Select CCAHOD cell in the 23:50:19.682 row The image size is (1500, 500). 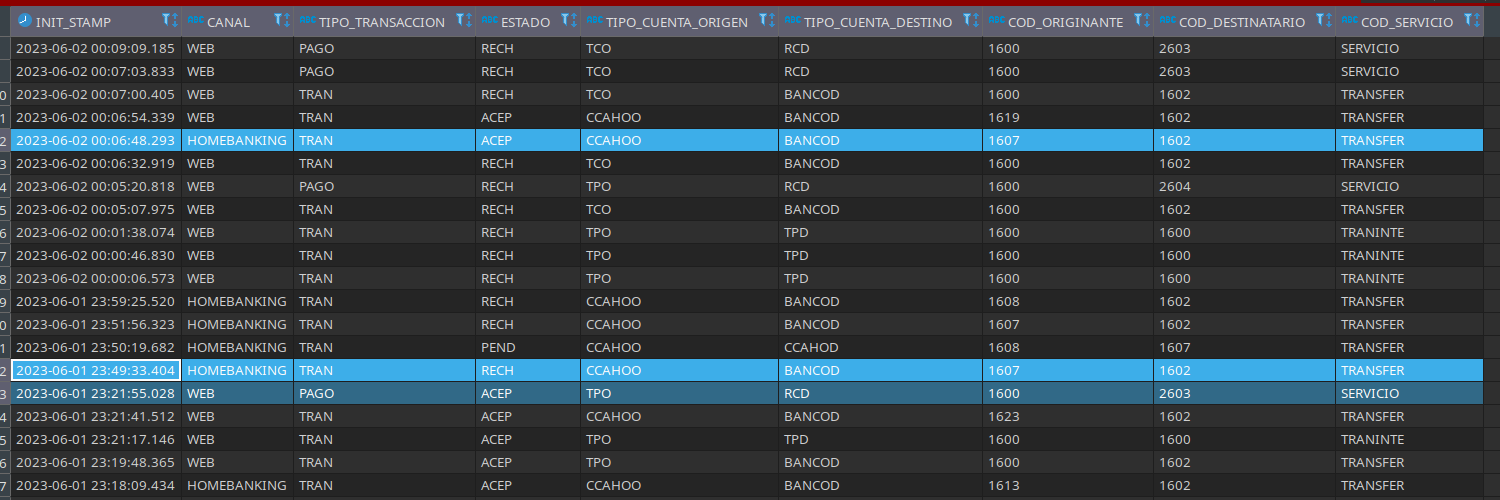[881, 347]
